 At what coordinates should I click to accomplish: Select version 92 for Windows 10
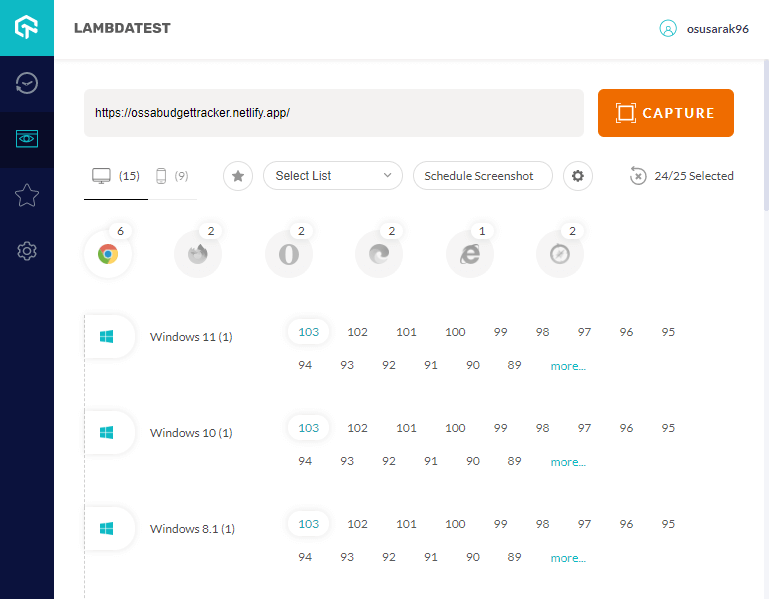tap(389, 461)
